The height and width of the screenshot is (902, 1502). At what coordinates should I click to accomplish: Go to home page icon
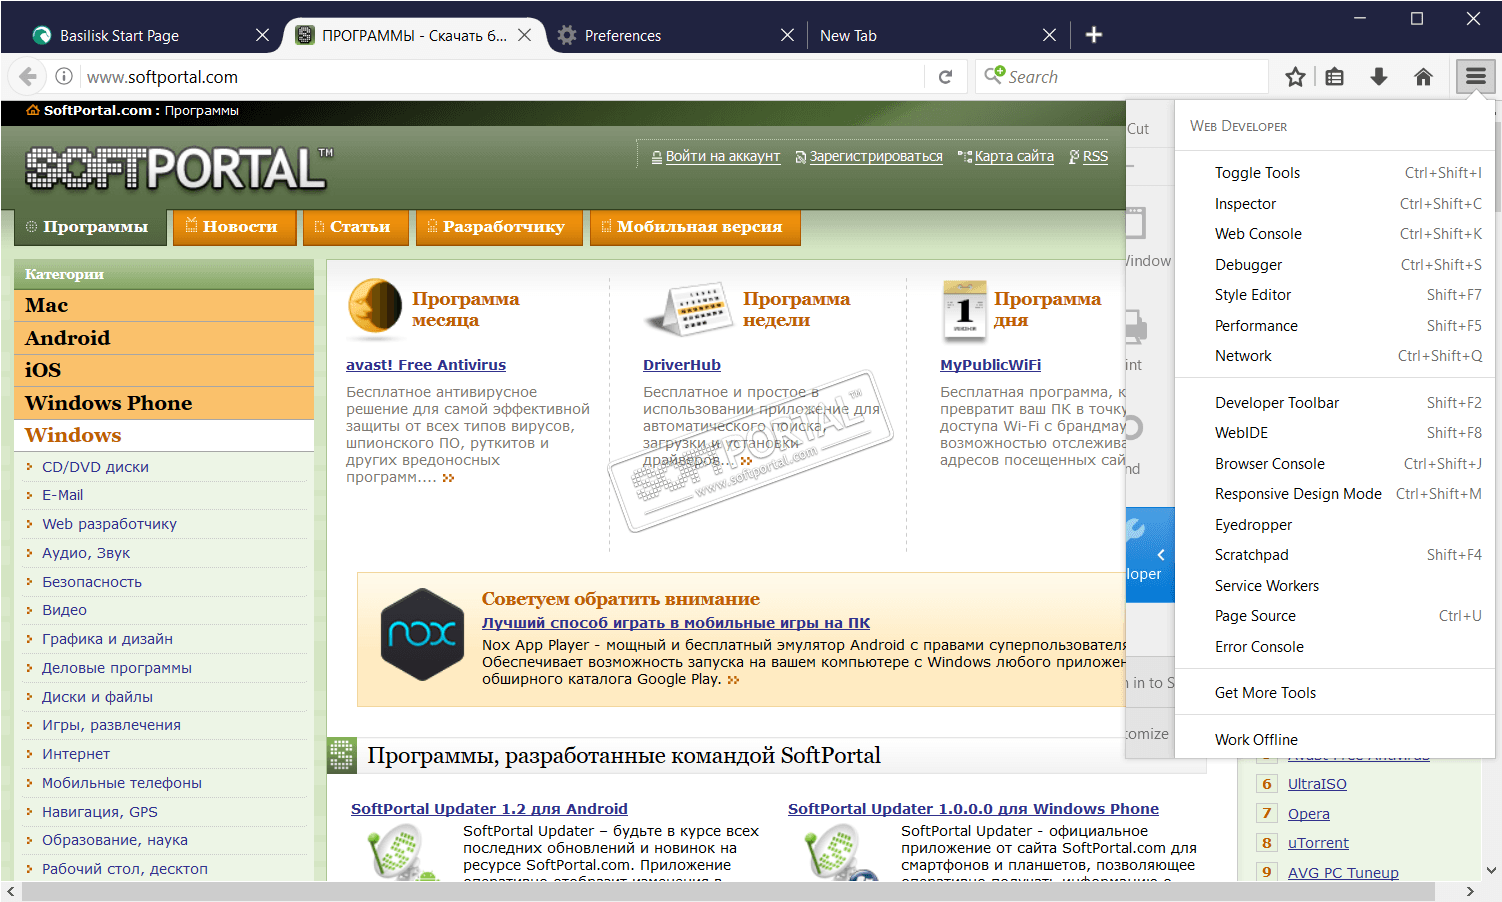click(1423, 77)
